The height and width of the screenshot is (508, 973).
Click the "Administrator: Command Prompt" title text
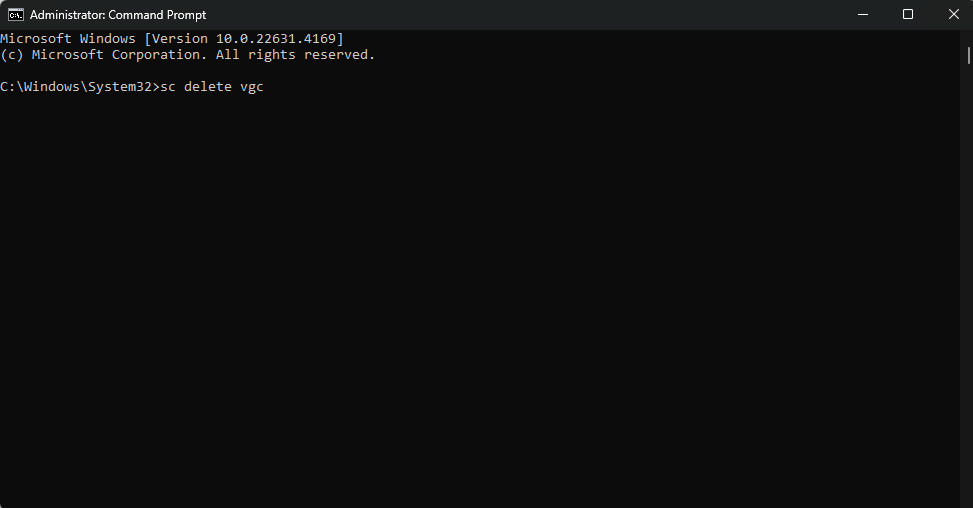pyautogui.click(x=118, y=15)
